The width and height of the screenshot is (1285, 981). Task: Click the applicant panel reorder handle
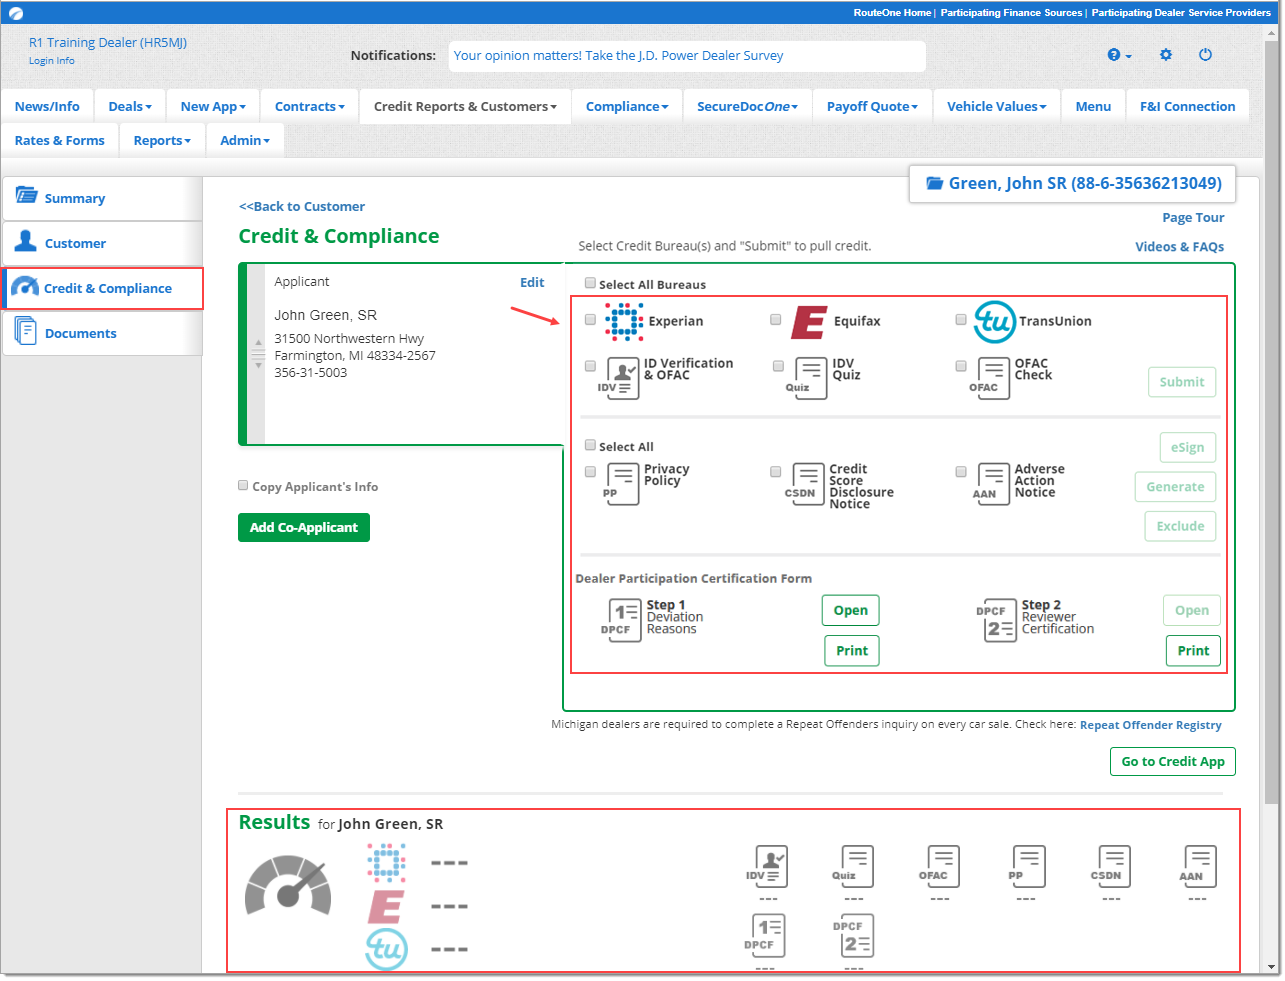(x=258, y=354)
